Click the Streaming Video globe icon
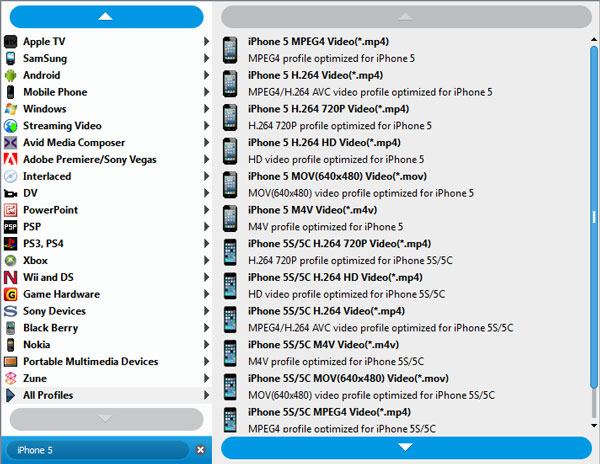This screenshot has height=464, width=600. [x=10, y=126]
